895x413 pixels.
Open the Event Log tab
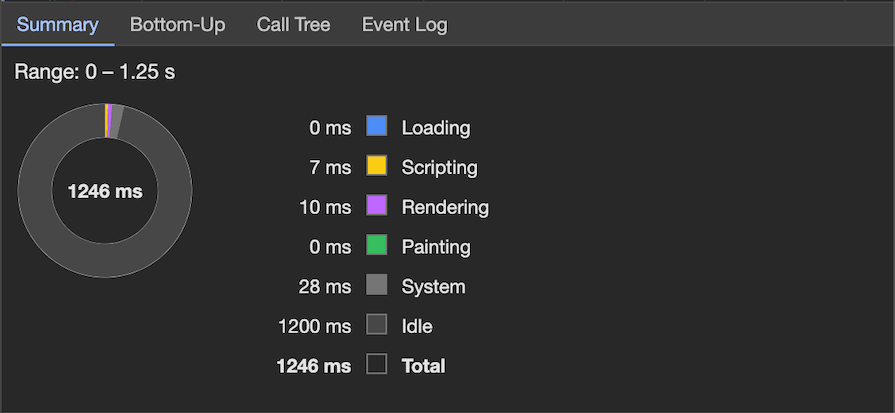pyautogui.click(x=404, y=24)
